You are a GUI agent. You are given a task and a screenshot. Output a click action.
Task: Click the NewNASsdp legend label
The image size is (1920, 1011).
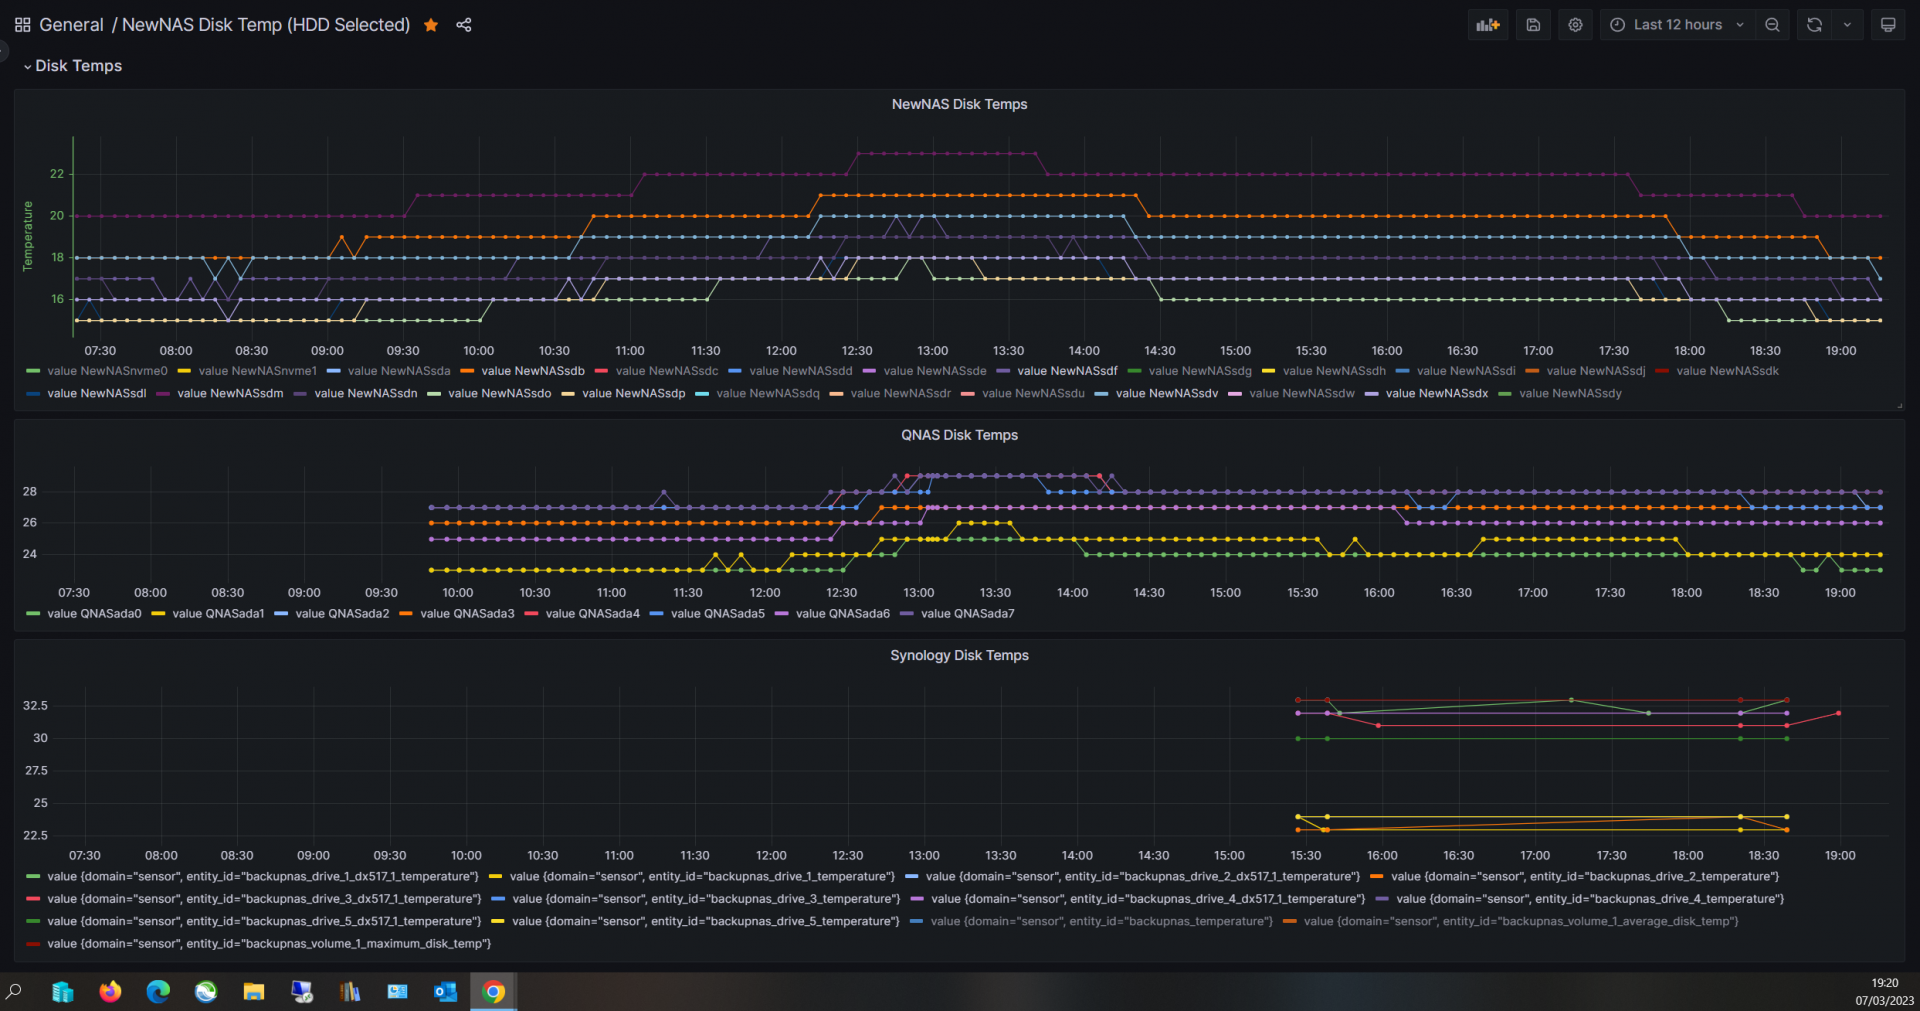click(x=634, y=394)
